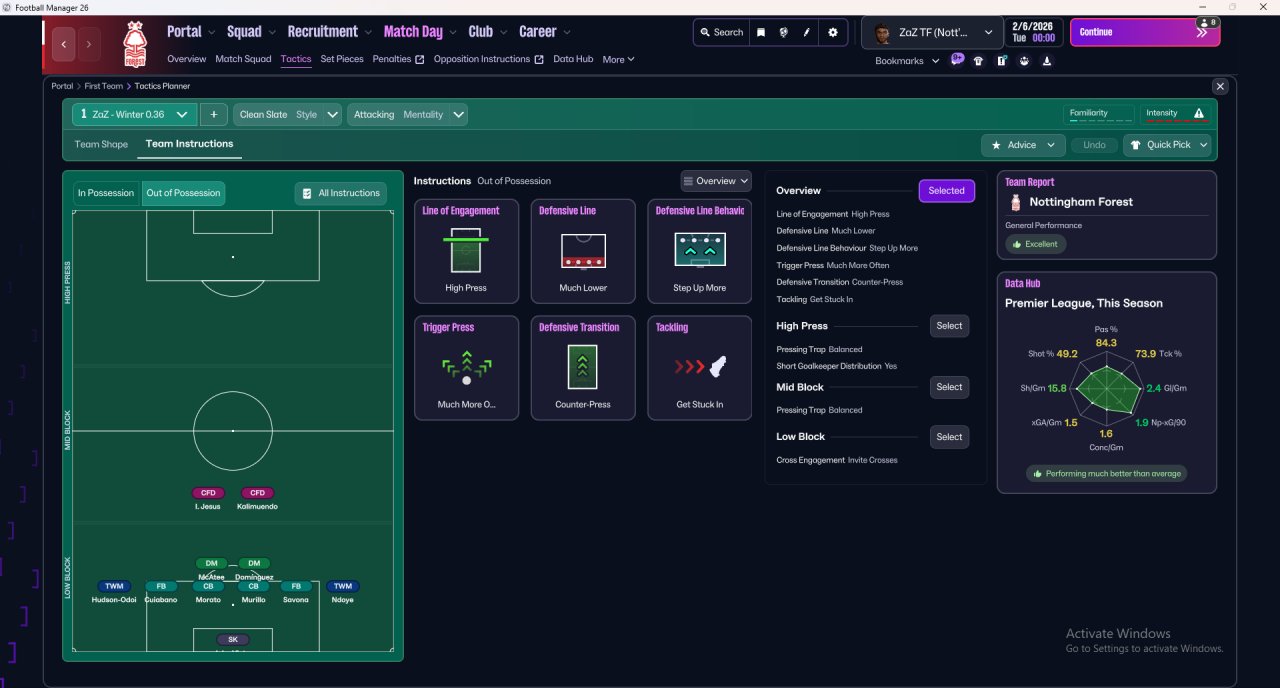
Task: Click the plus button to add tactic
Action: [x=214, y=115]
